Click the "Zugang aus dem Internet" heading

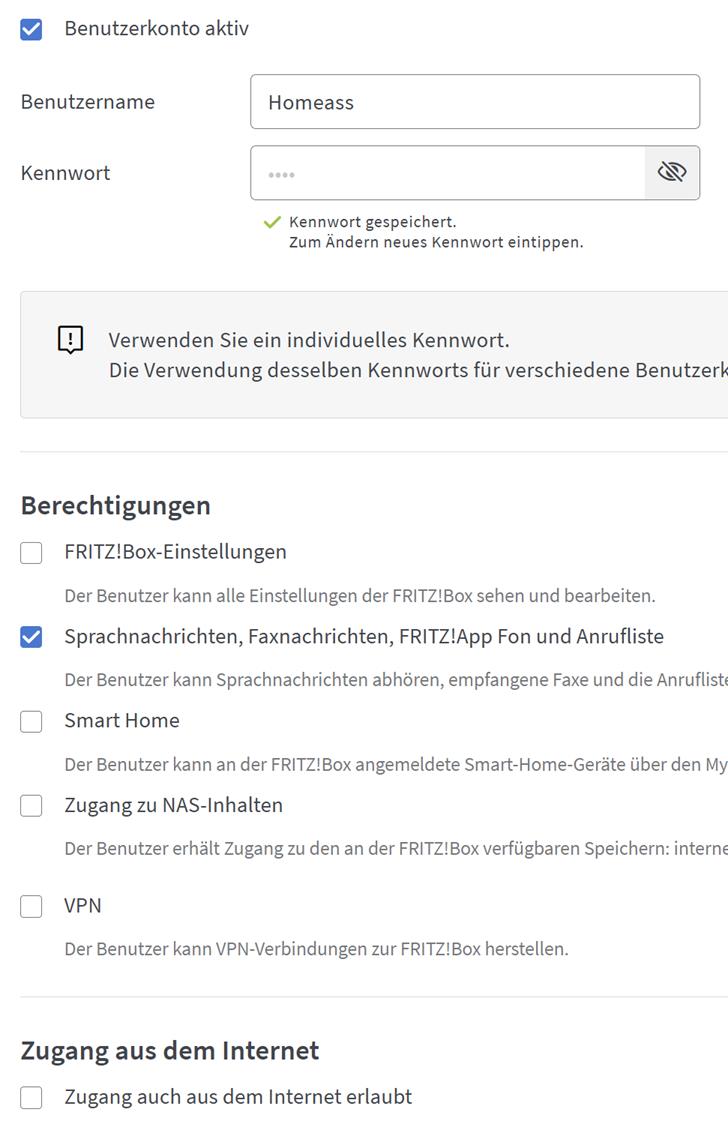pyautogui.click(x=170, y=1051)
